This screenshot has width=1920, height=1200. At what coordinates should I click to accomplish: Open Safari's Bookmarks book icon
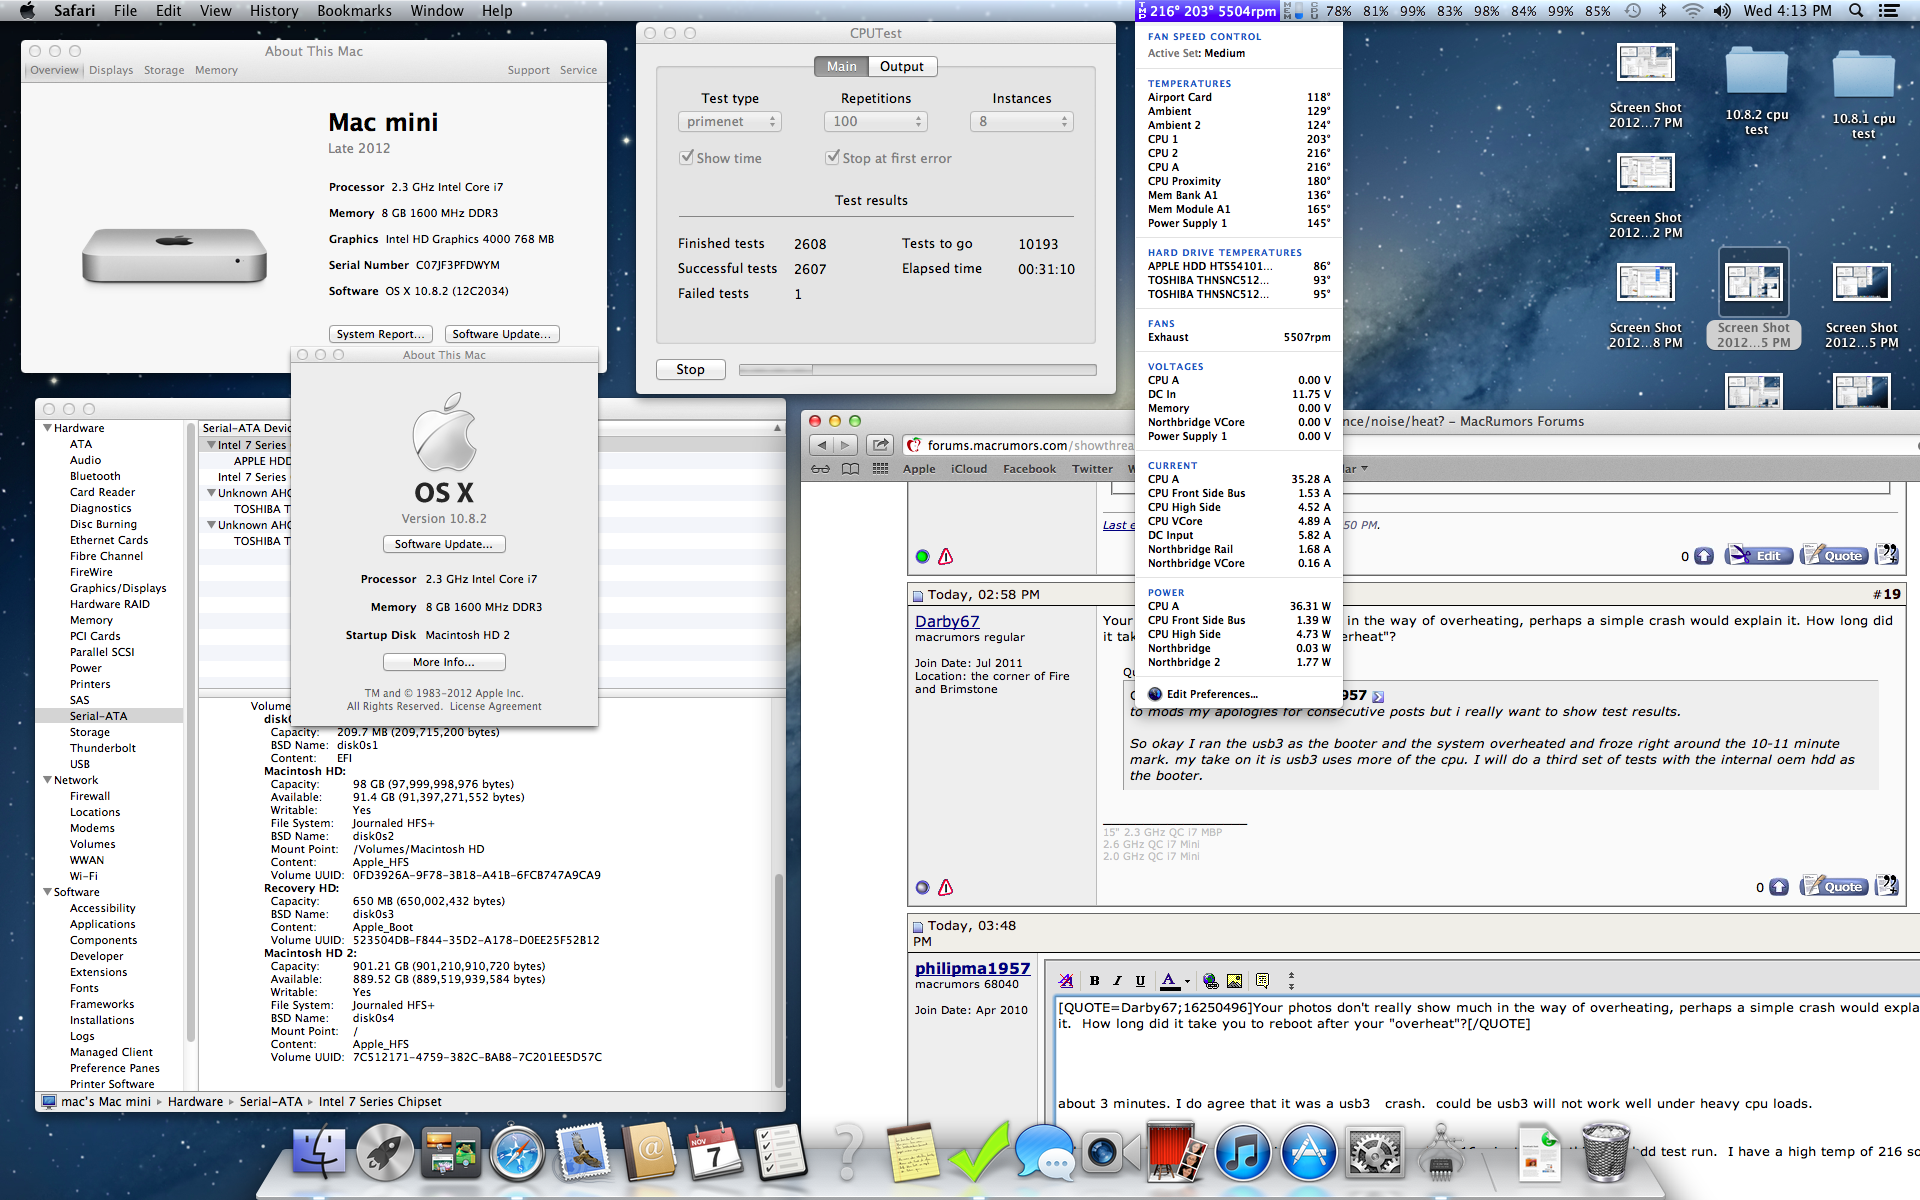point(850,469)
